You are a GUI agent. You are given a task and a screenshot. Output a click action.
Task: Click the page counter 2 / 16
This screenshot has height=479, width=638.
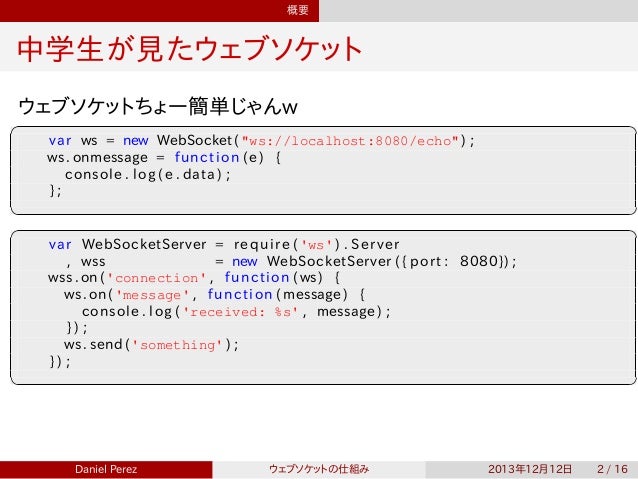(x=612, y=469)
